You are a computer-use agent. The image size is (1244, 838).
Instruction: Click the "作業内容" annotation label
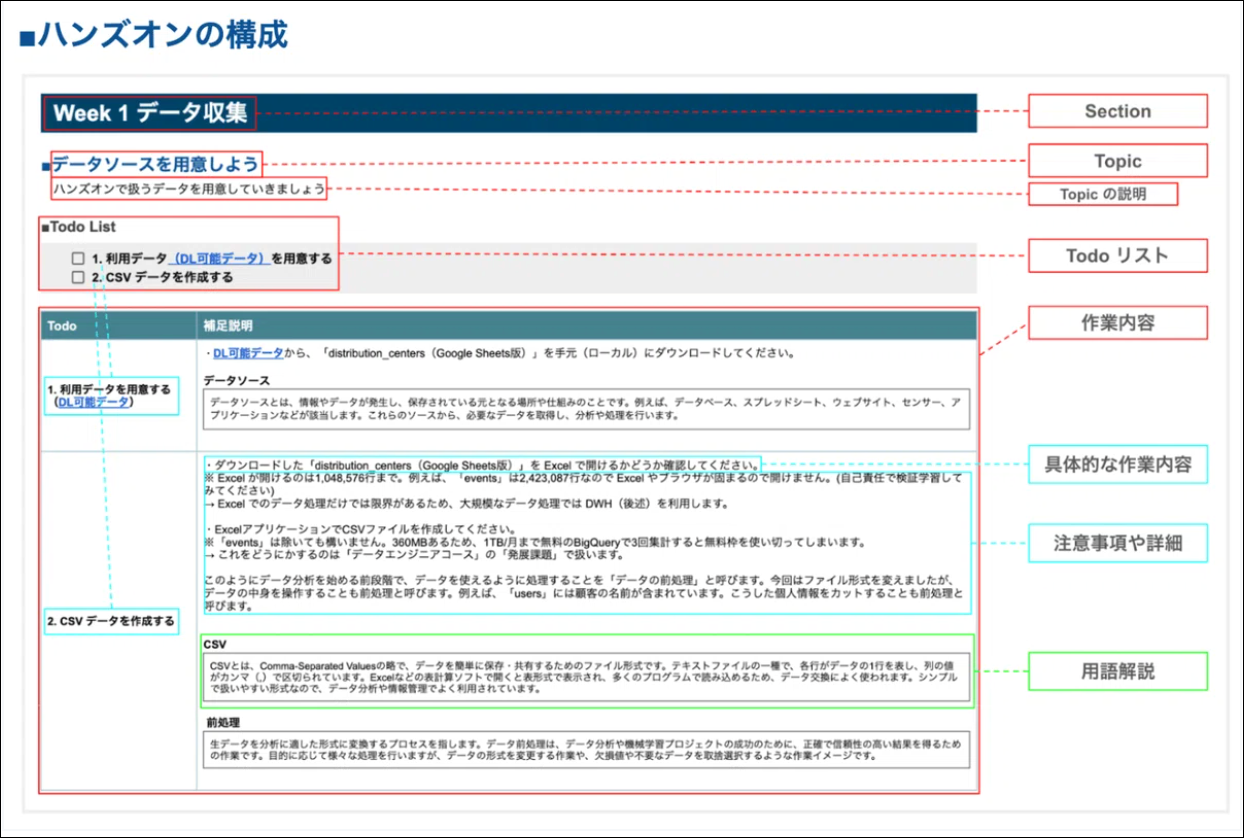click(x=1117, y=322)
